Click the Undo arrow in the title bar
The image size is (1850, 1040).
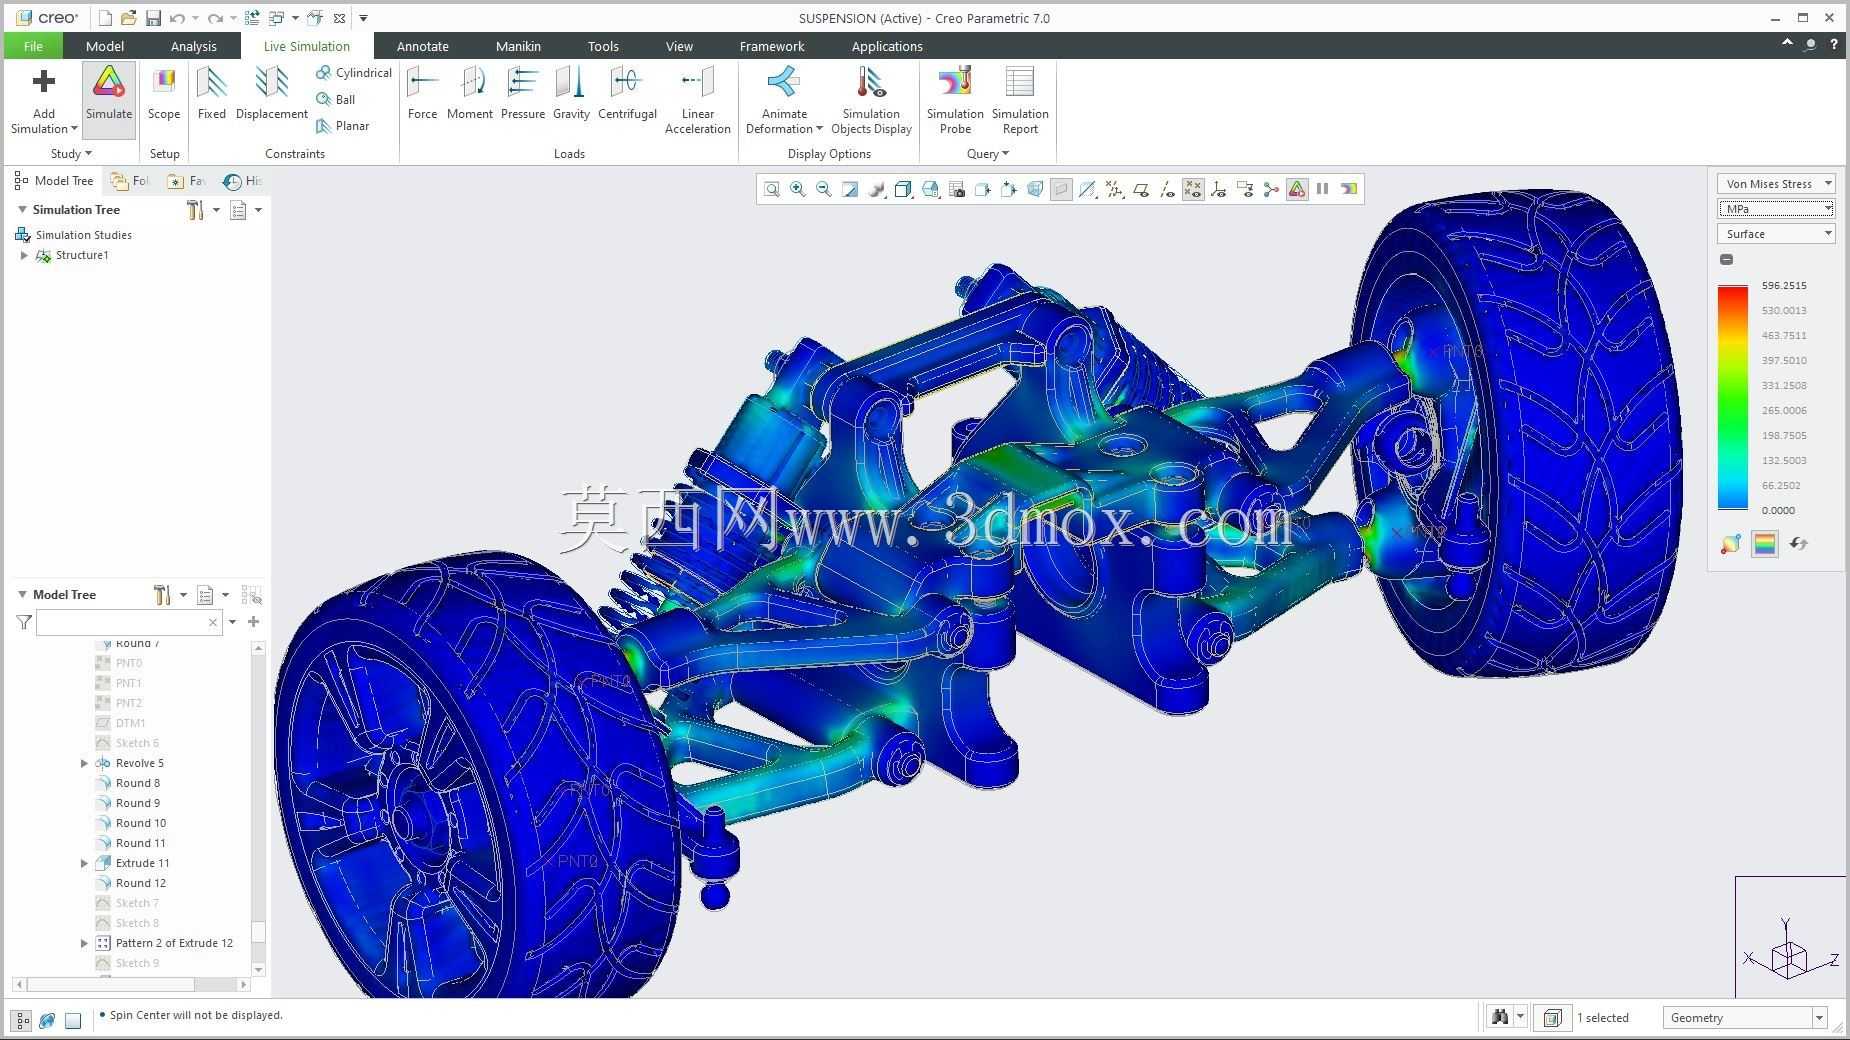pos(177,18)
